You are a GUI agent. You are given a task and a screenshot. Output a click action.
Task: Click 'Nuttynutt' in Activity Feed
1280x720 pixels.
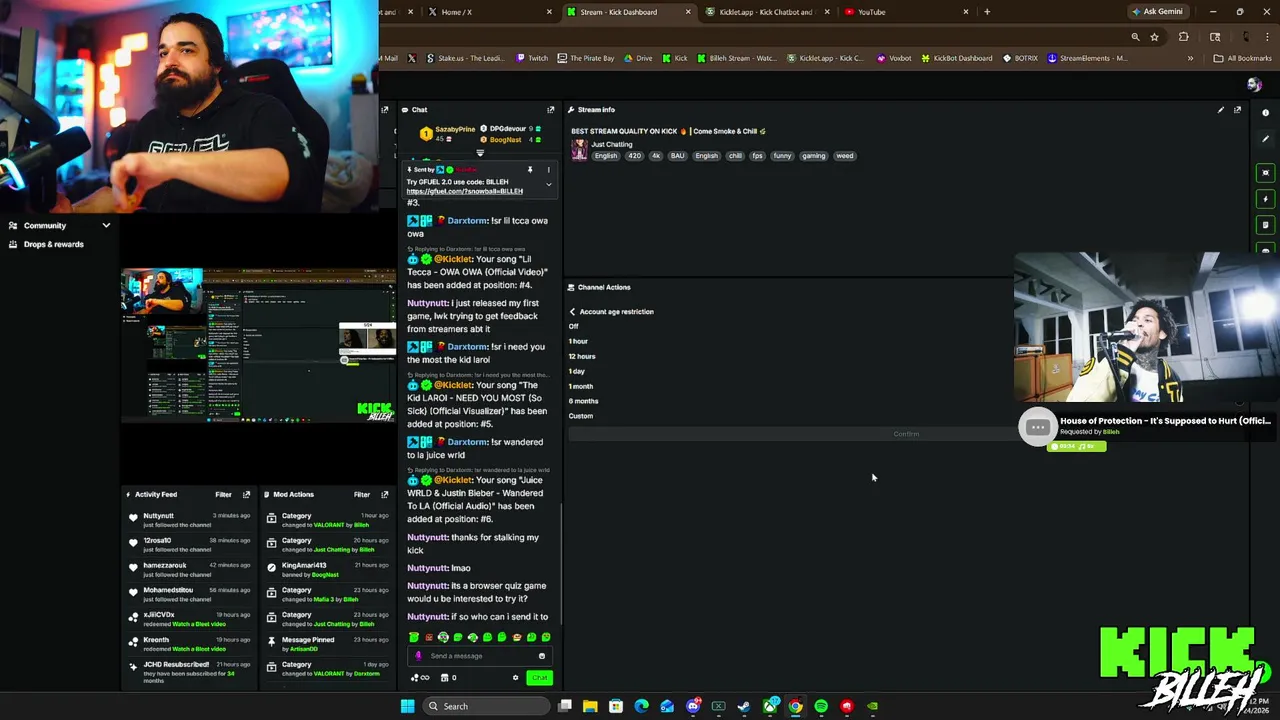click(158, 516)
